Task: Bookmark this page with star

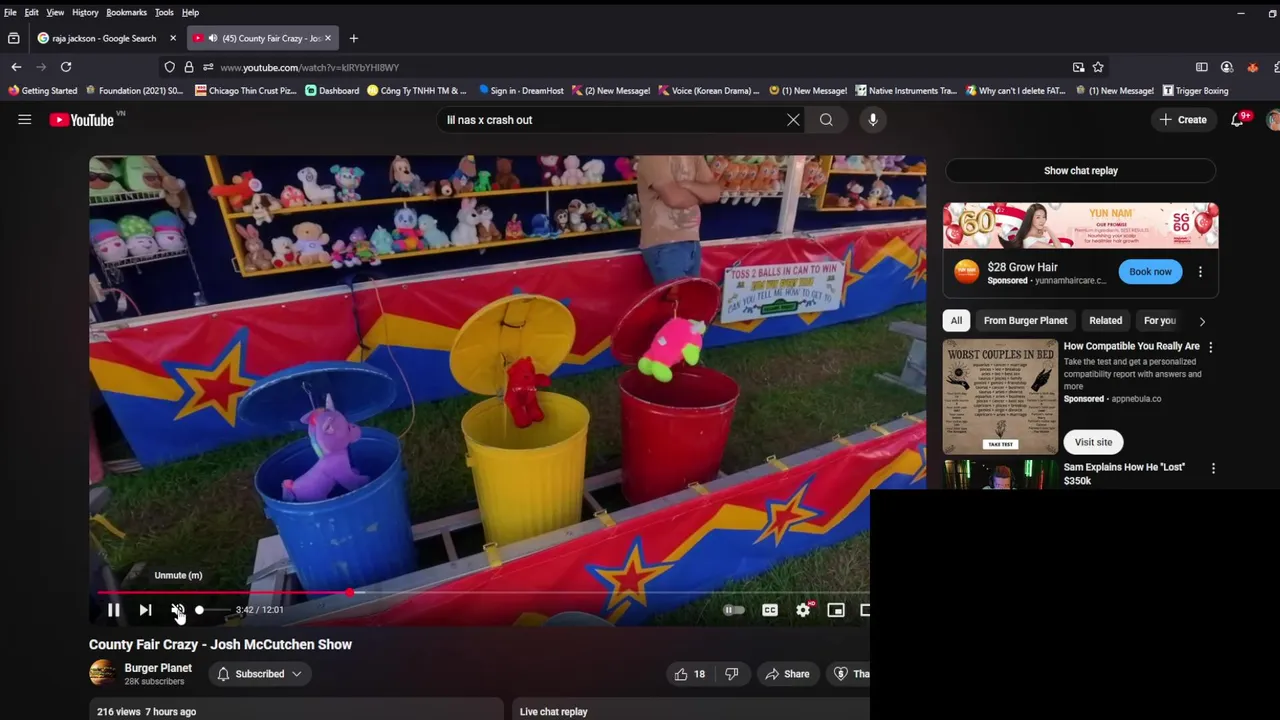Action: (1098, 67)
